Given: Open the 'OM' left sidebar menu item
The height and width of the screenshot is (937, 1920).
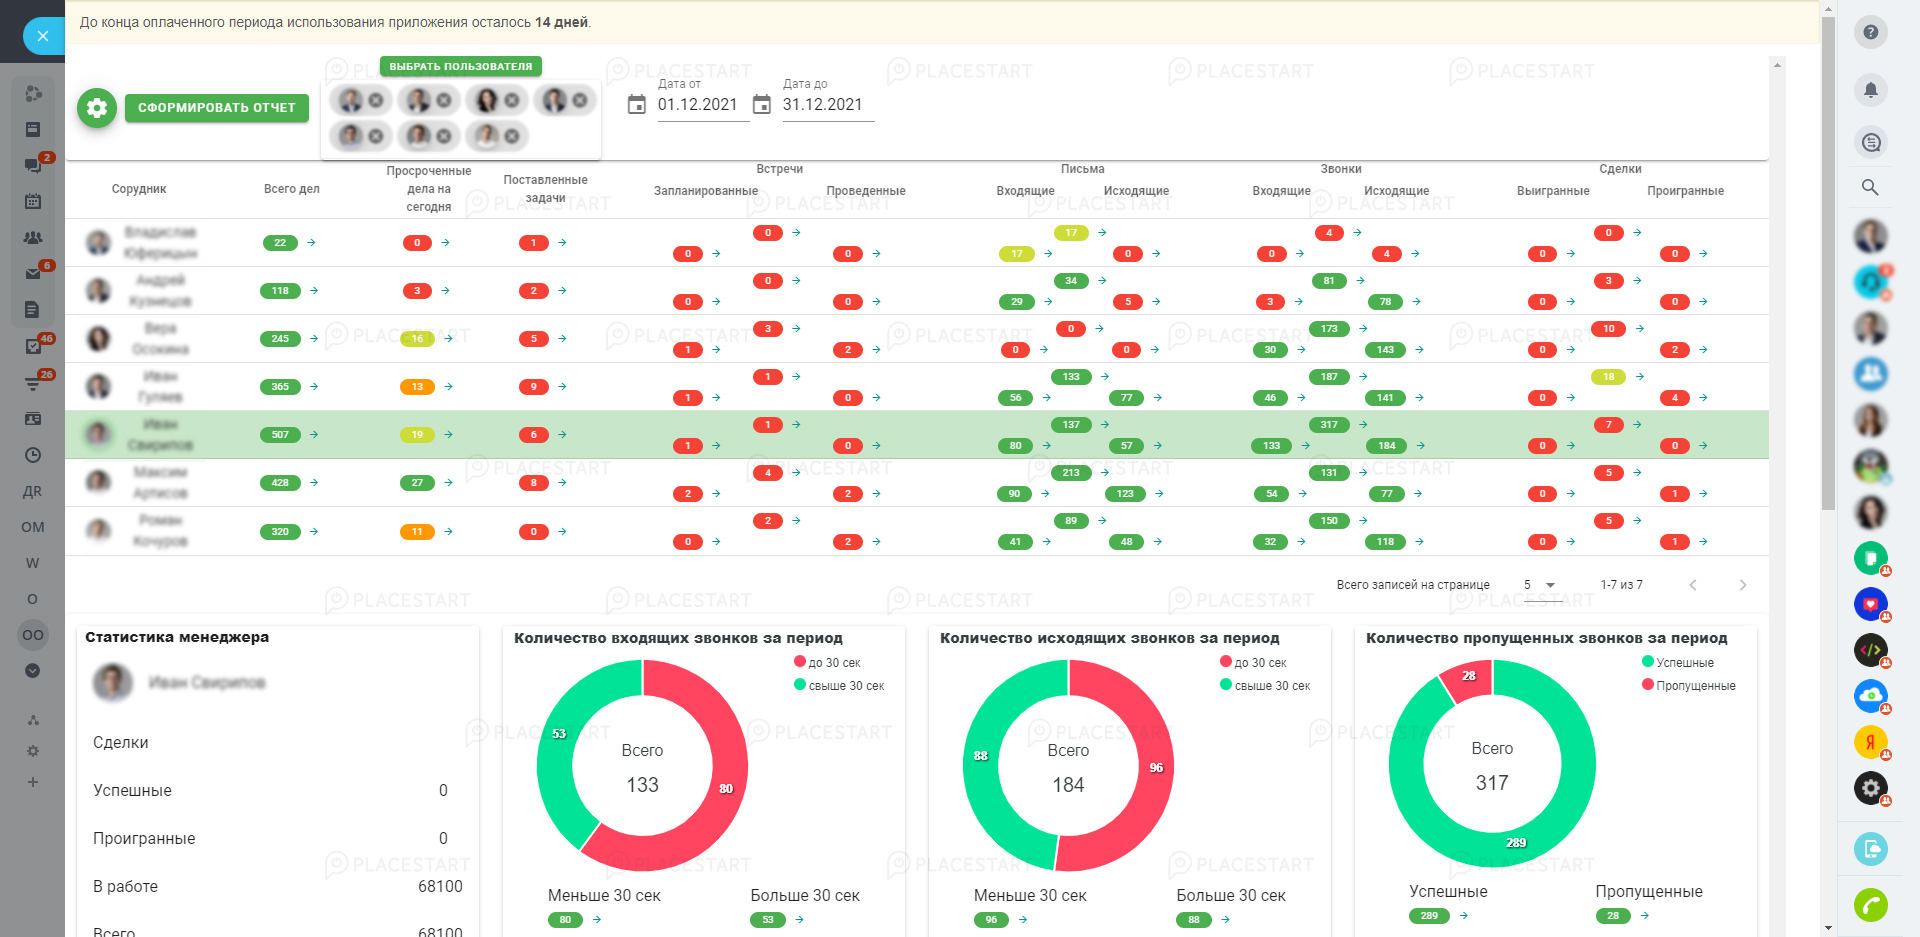Looking at the screenshot, I should click(x=33, y=527).
